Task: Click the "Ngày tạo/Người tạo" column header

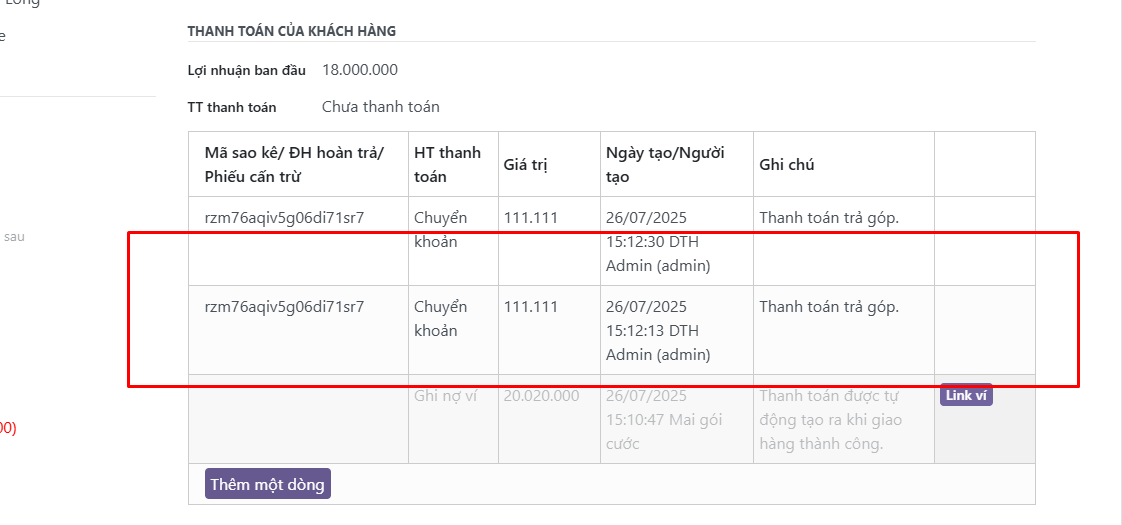Action: (x=665, y=165)
